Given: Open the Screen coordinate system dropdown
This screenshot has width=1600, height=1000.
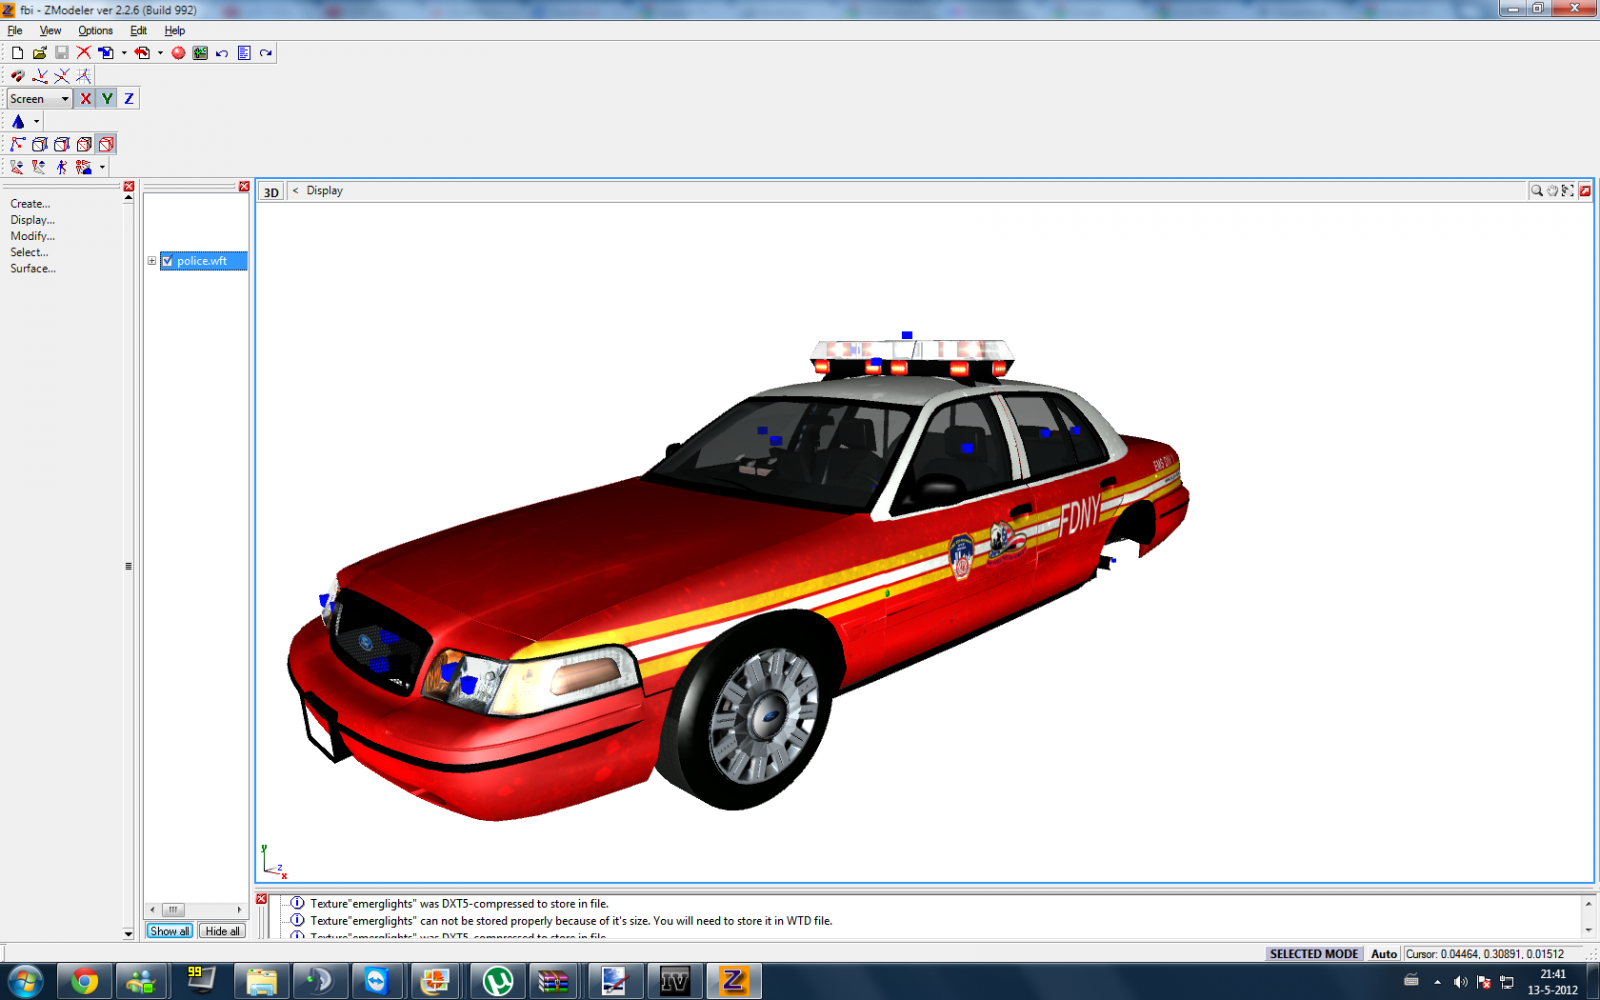Looking at the screenshot, I should (x=65, y=99).
